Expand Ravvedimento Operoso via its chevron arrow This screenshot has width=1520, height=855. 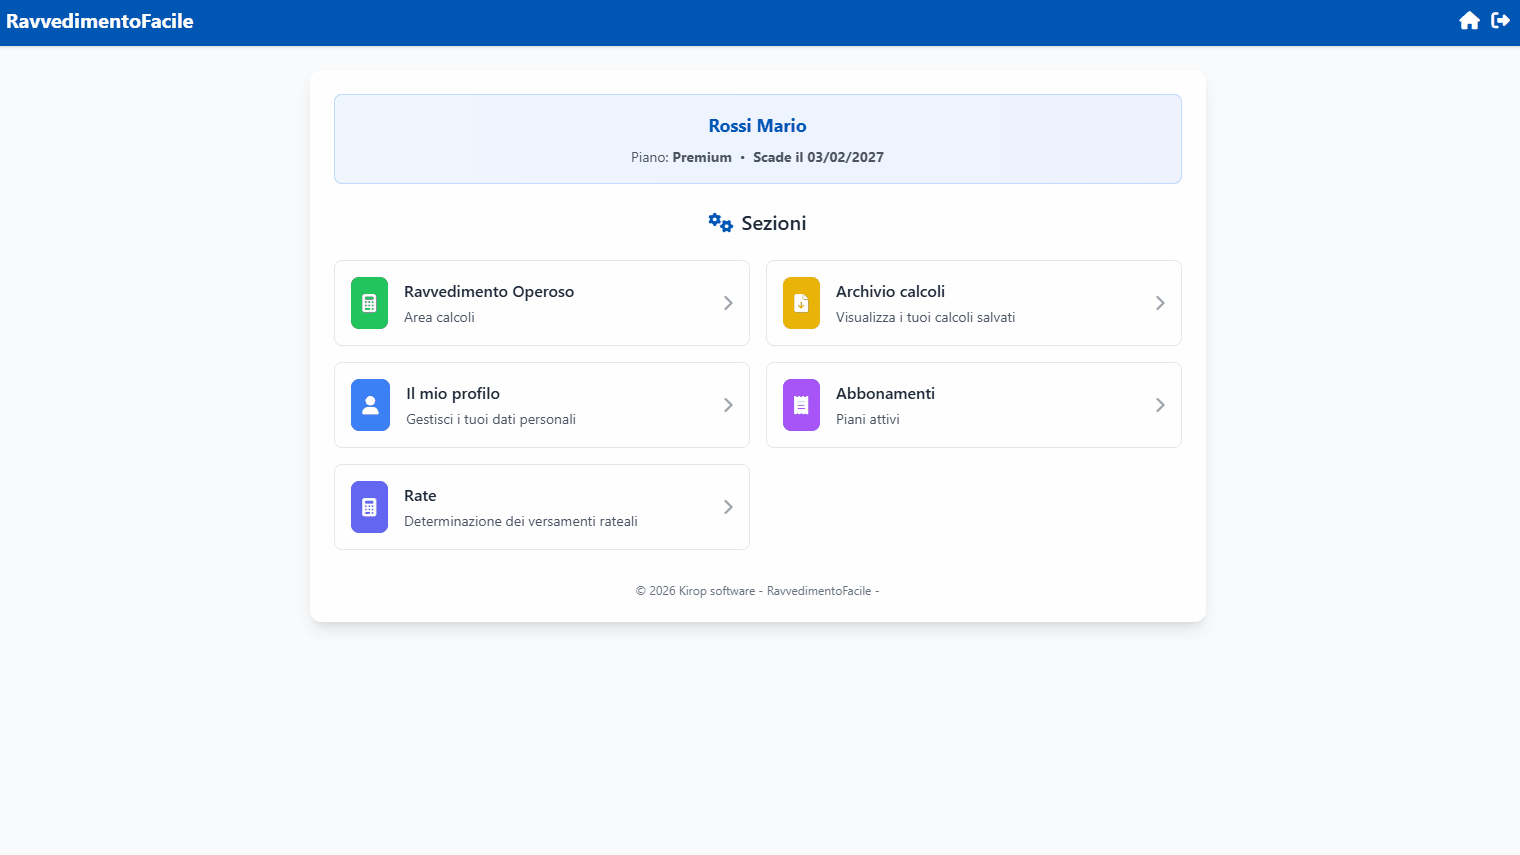[x=728, y=303]
